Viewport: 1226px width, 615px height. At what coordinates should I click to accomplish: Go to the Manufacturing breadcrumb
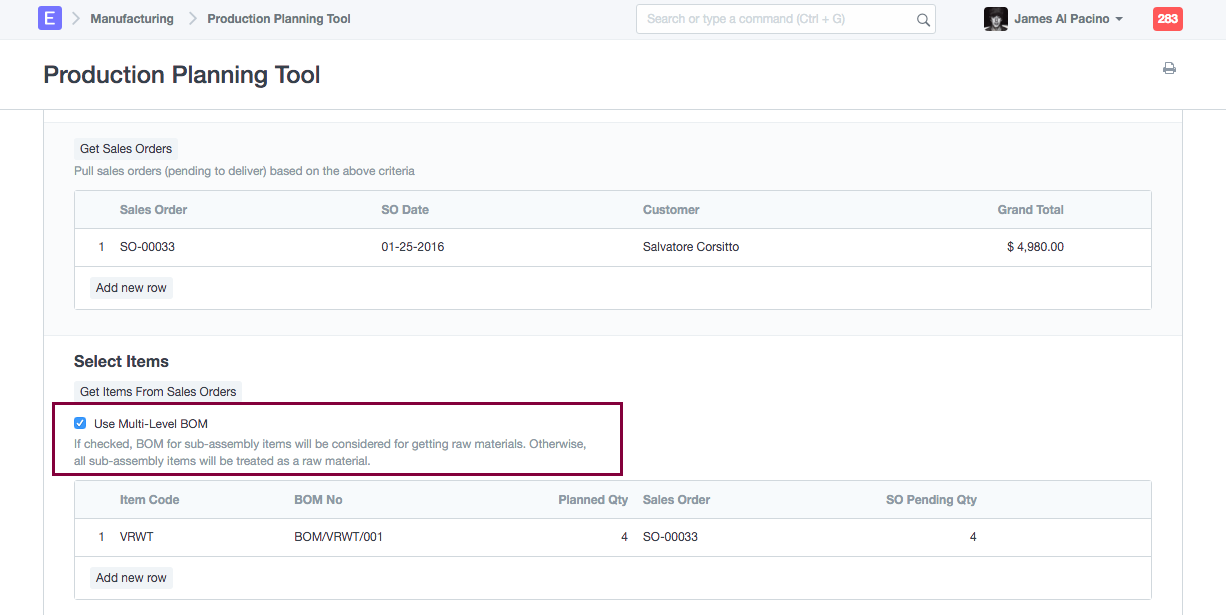131,19
